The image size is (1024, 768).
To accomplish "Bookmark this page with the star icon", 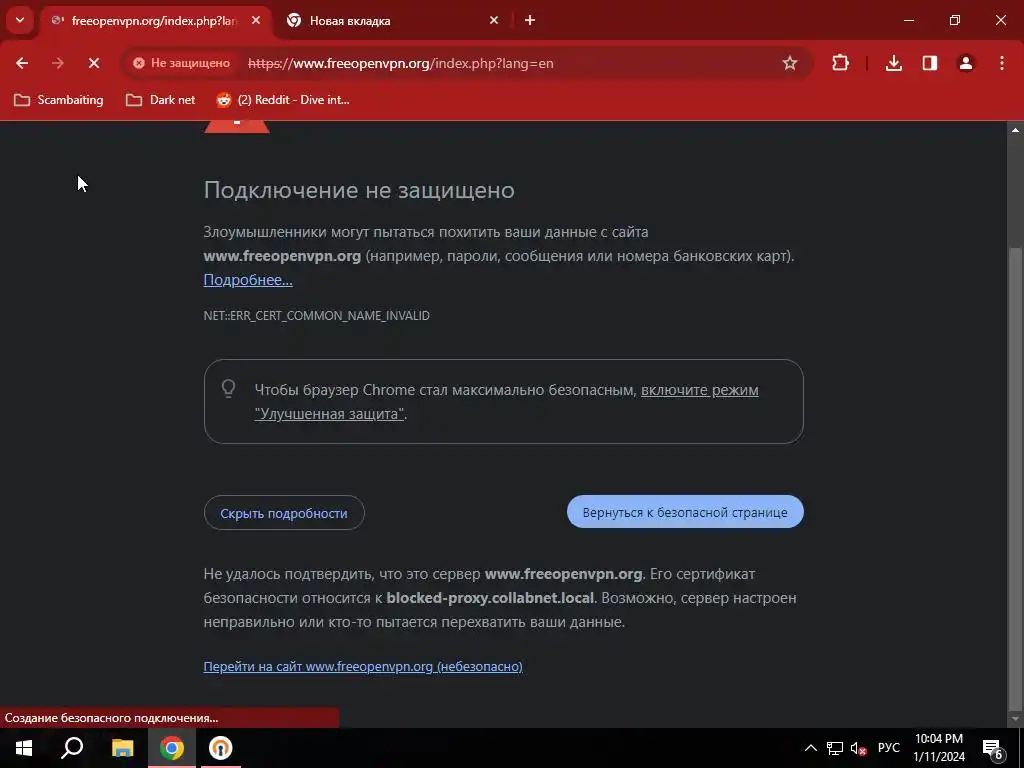I will point(790,63).
